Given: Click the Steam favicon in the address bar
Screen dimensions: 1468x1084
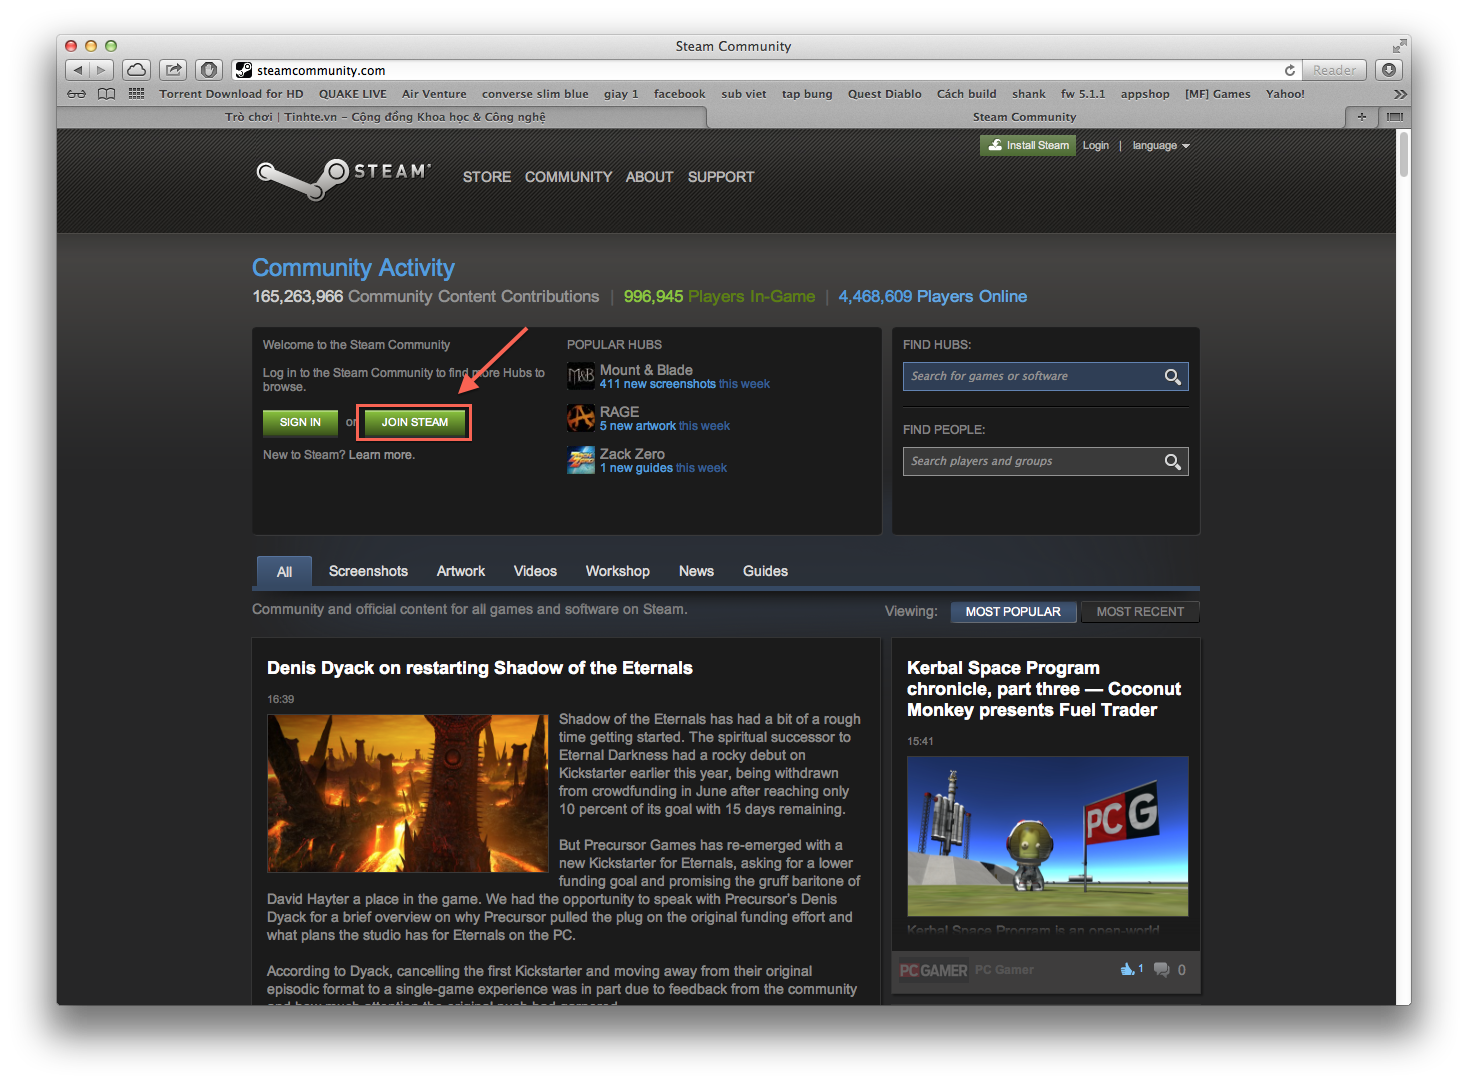Looking at the screenshot, I should [243, 70].
